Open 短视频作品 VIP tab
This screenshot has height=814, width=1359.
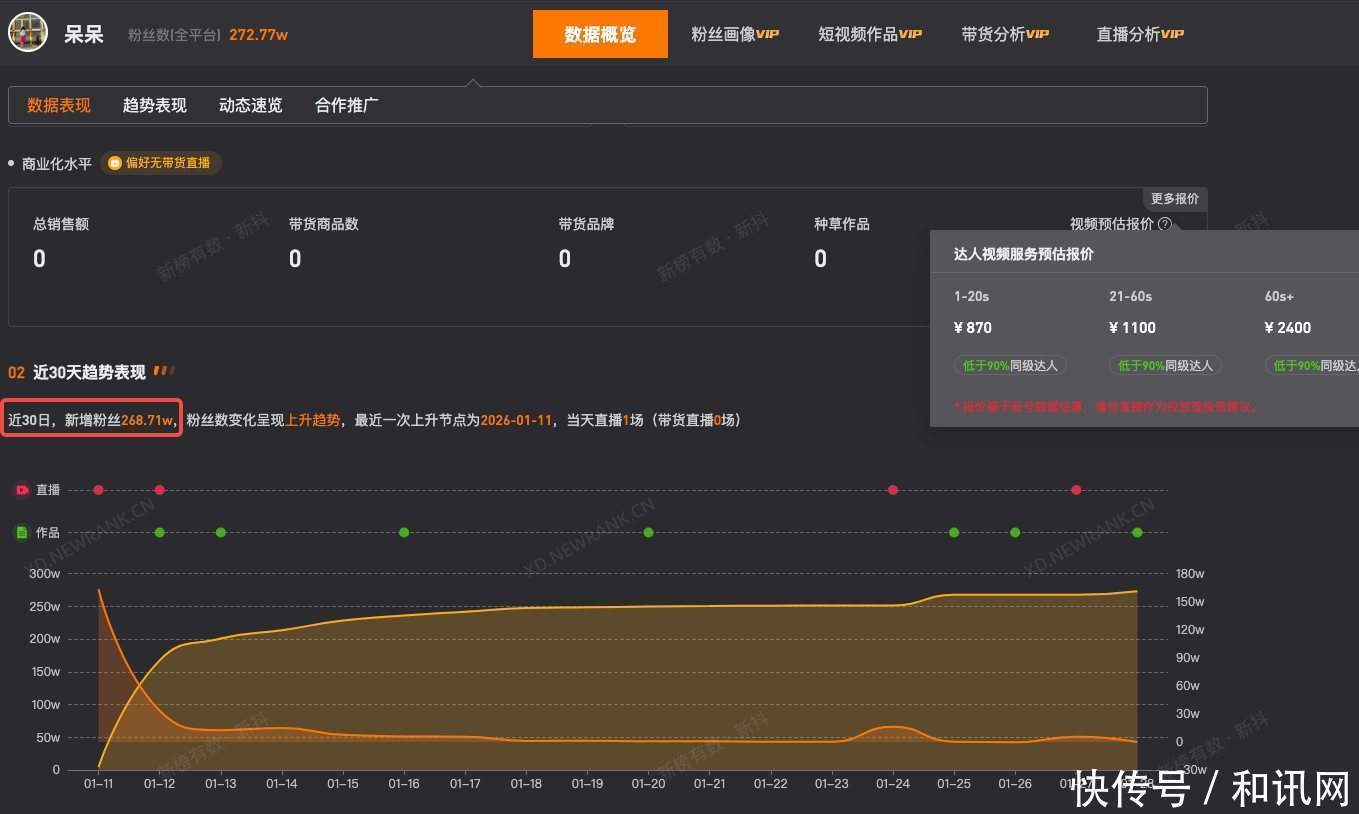(x=869, y=34)
